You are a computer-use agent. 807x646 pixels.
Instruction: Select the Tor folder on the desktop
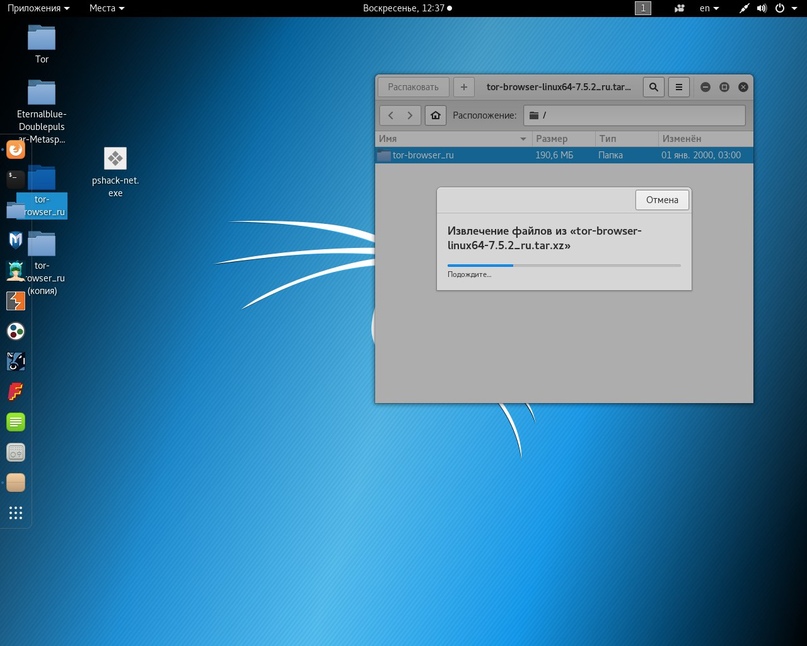click(42, 44)
